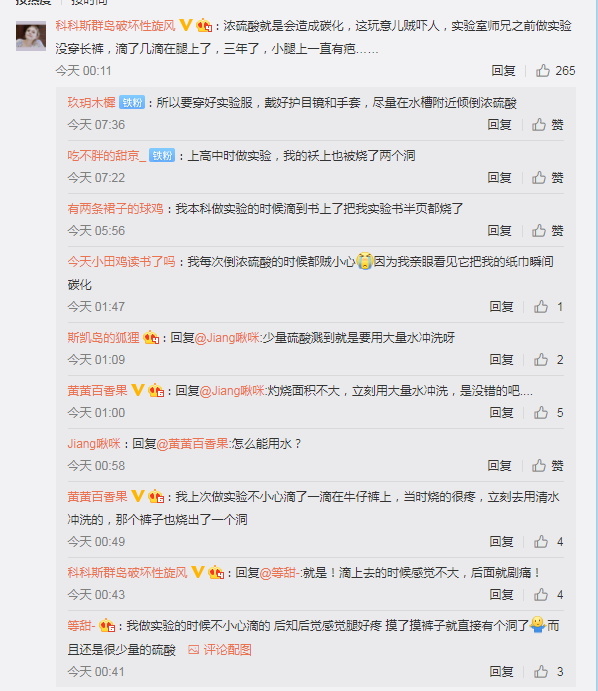Open 评论配图 image attachment
Viewport: 598px width, 691px height.
click(x=220, y=650)
